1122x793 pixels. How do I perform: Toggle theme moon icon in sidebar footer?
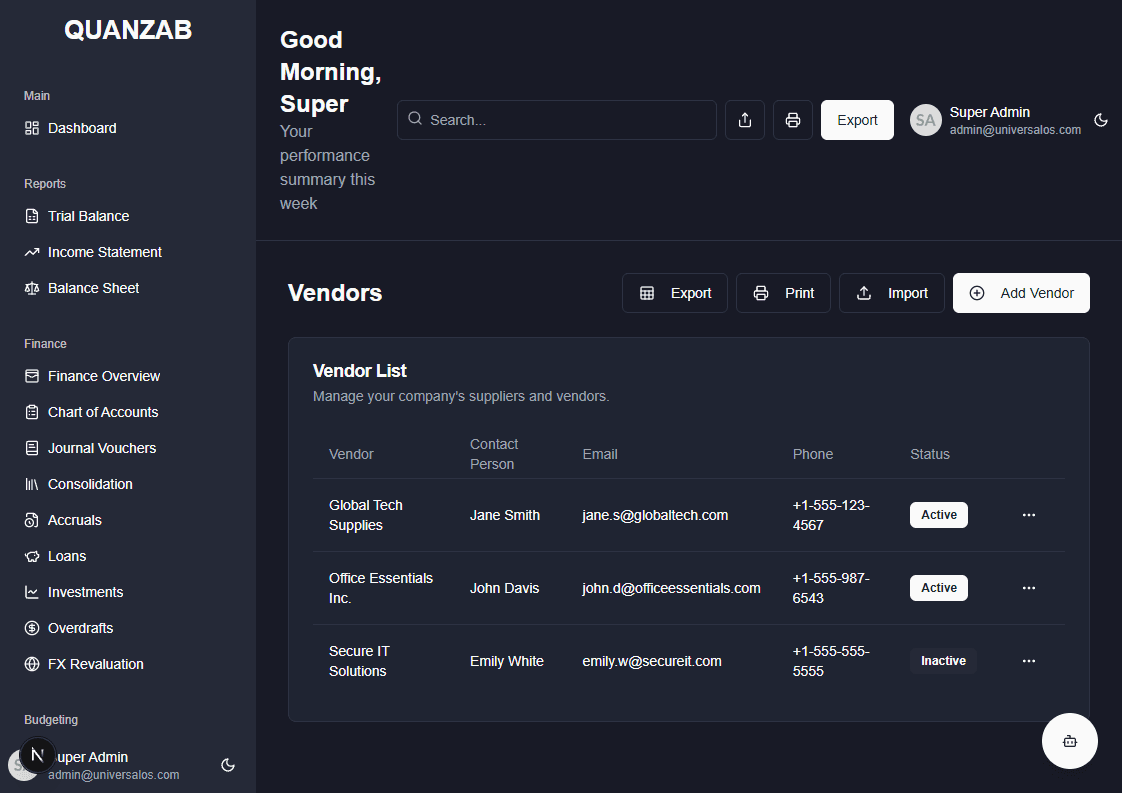click(x=228, y=765)
